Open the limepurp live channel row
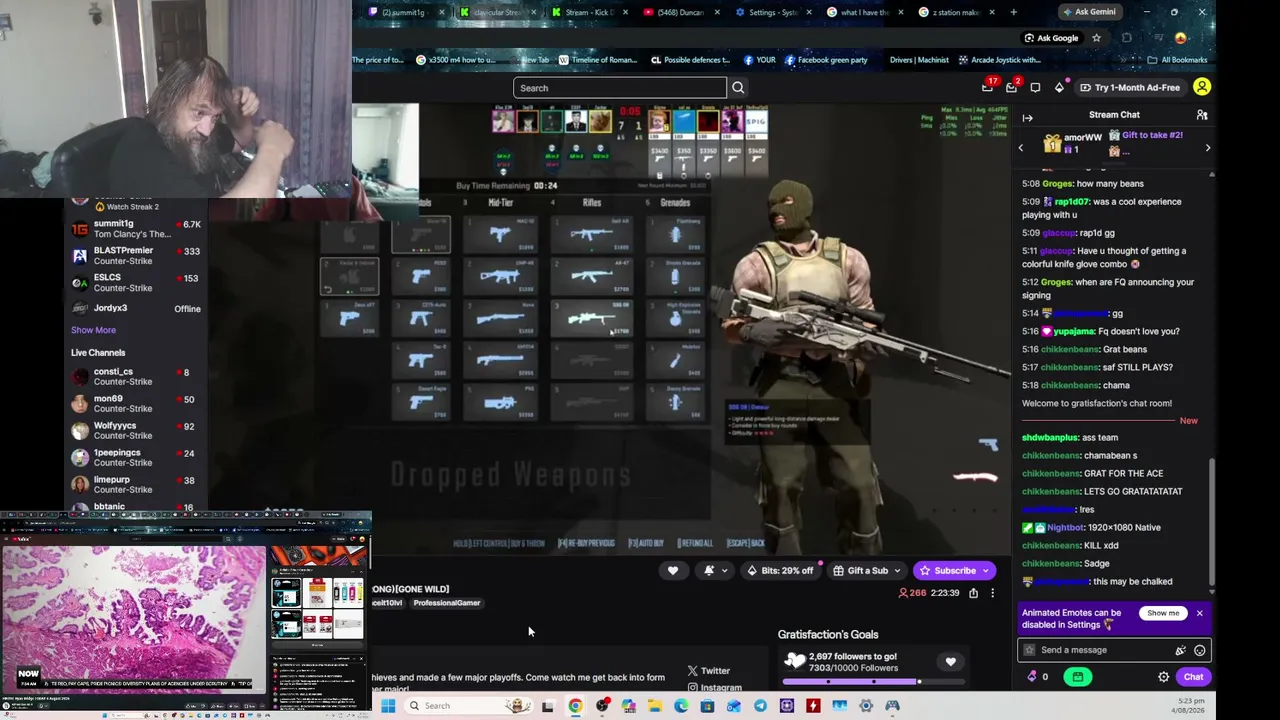1280x720 pixels. coord(135,485)
